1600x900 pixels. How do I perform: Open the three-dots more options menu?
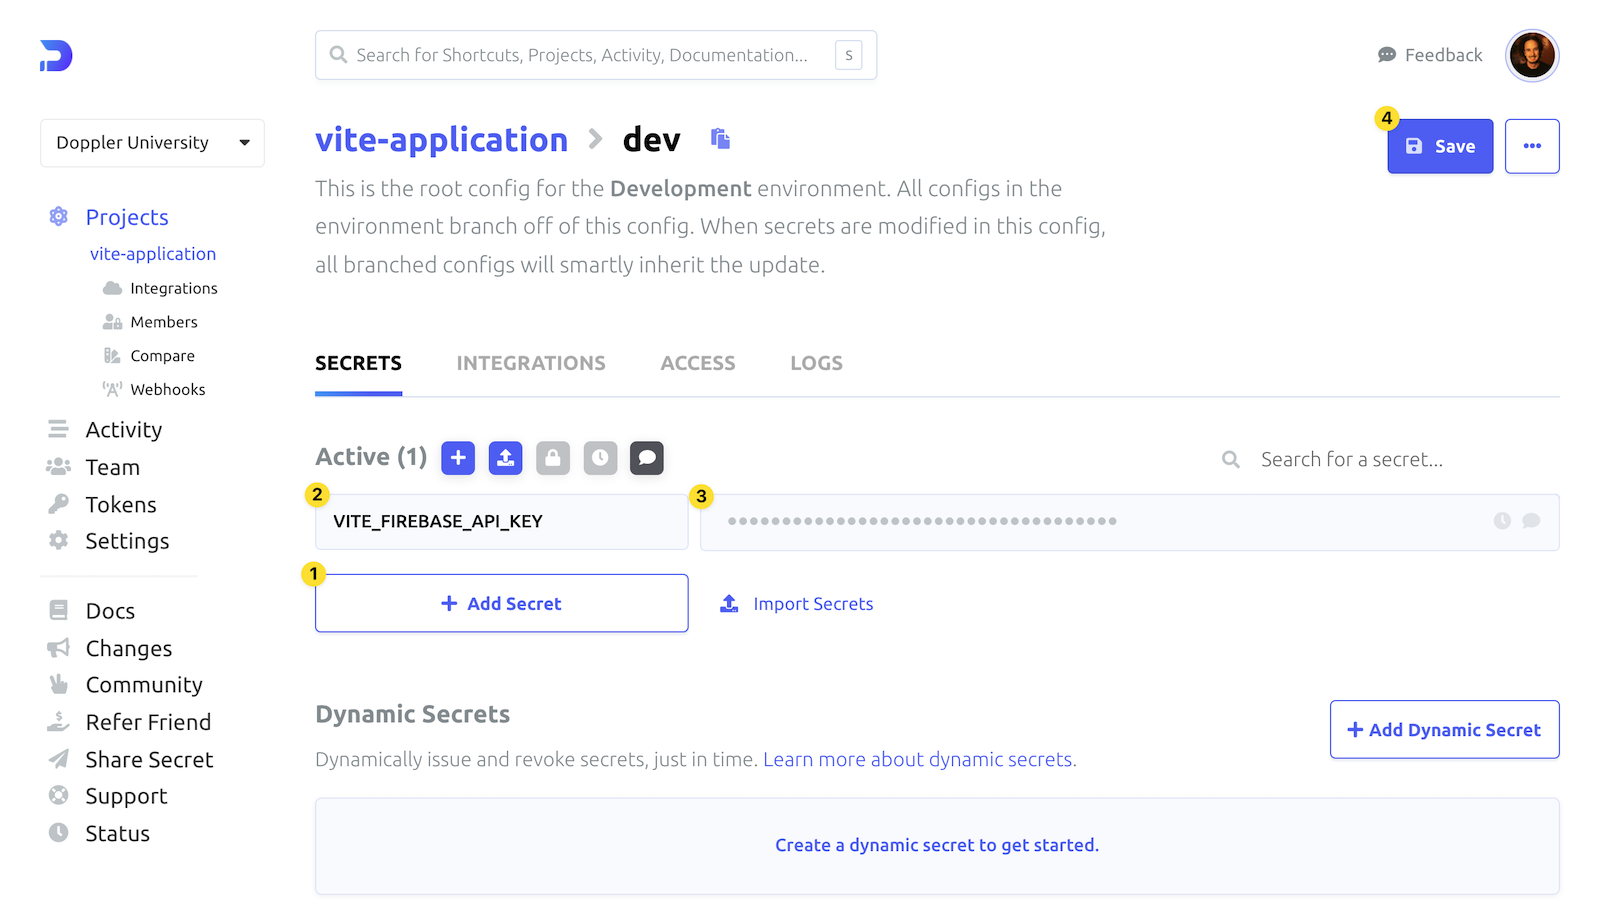click(x=1532, y=146)
